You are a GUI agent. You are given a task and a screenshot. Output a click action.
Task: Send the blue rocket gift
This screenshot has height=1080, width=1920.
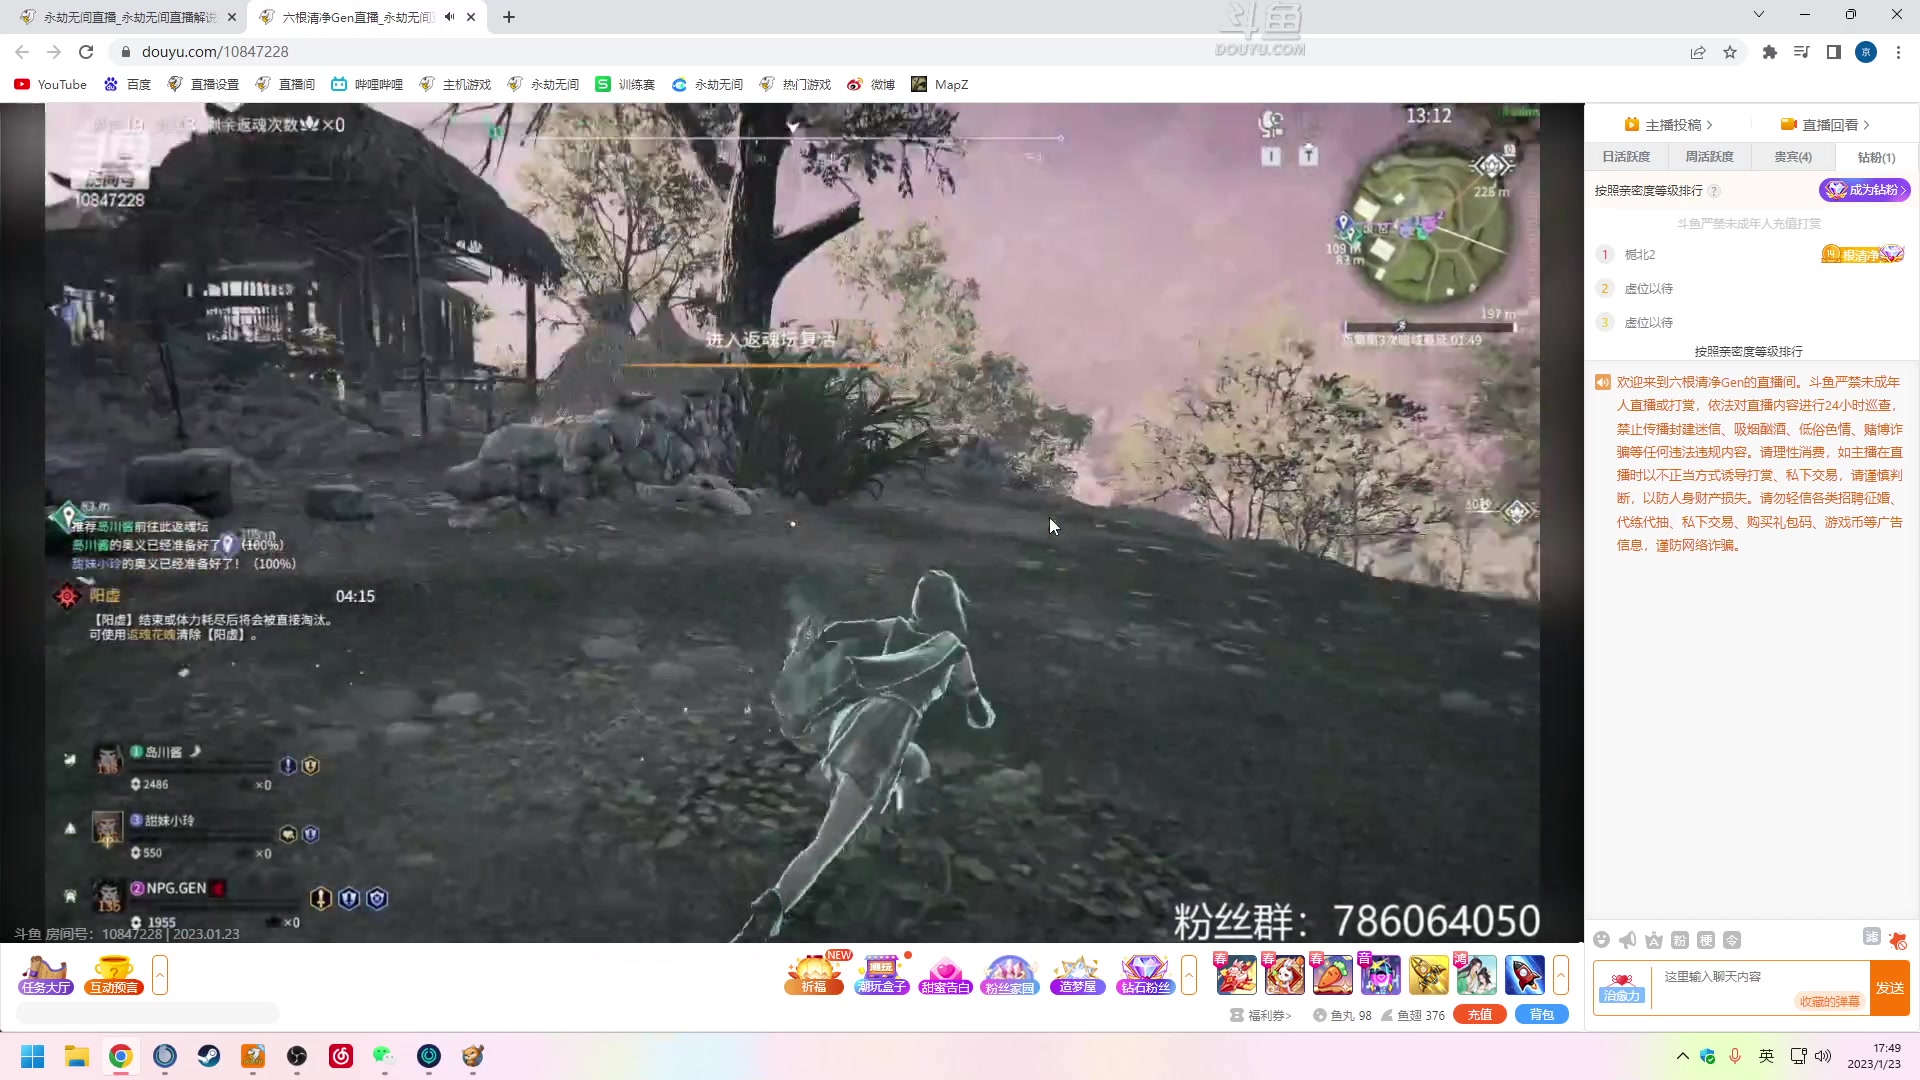point(1524,975)
